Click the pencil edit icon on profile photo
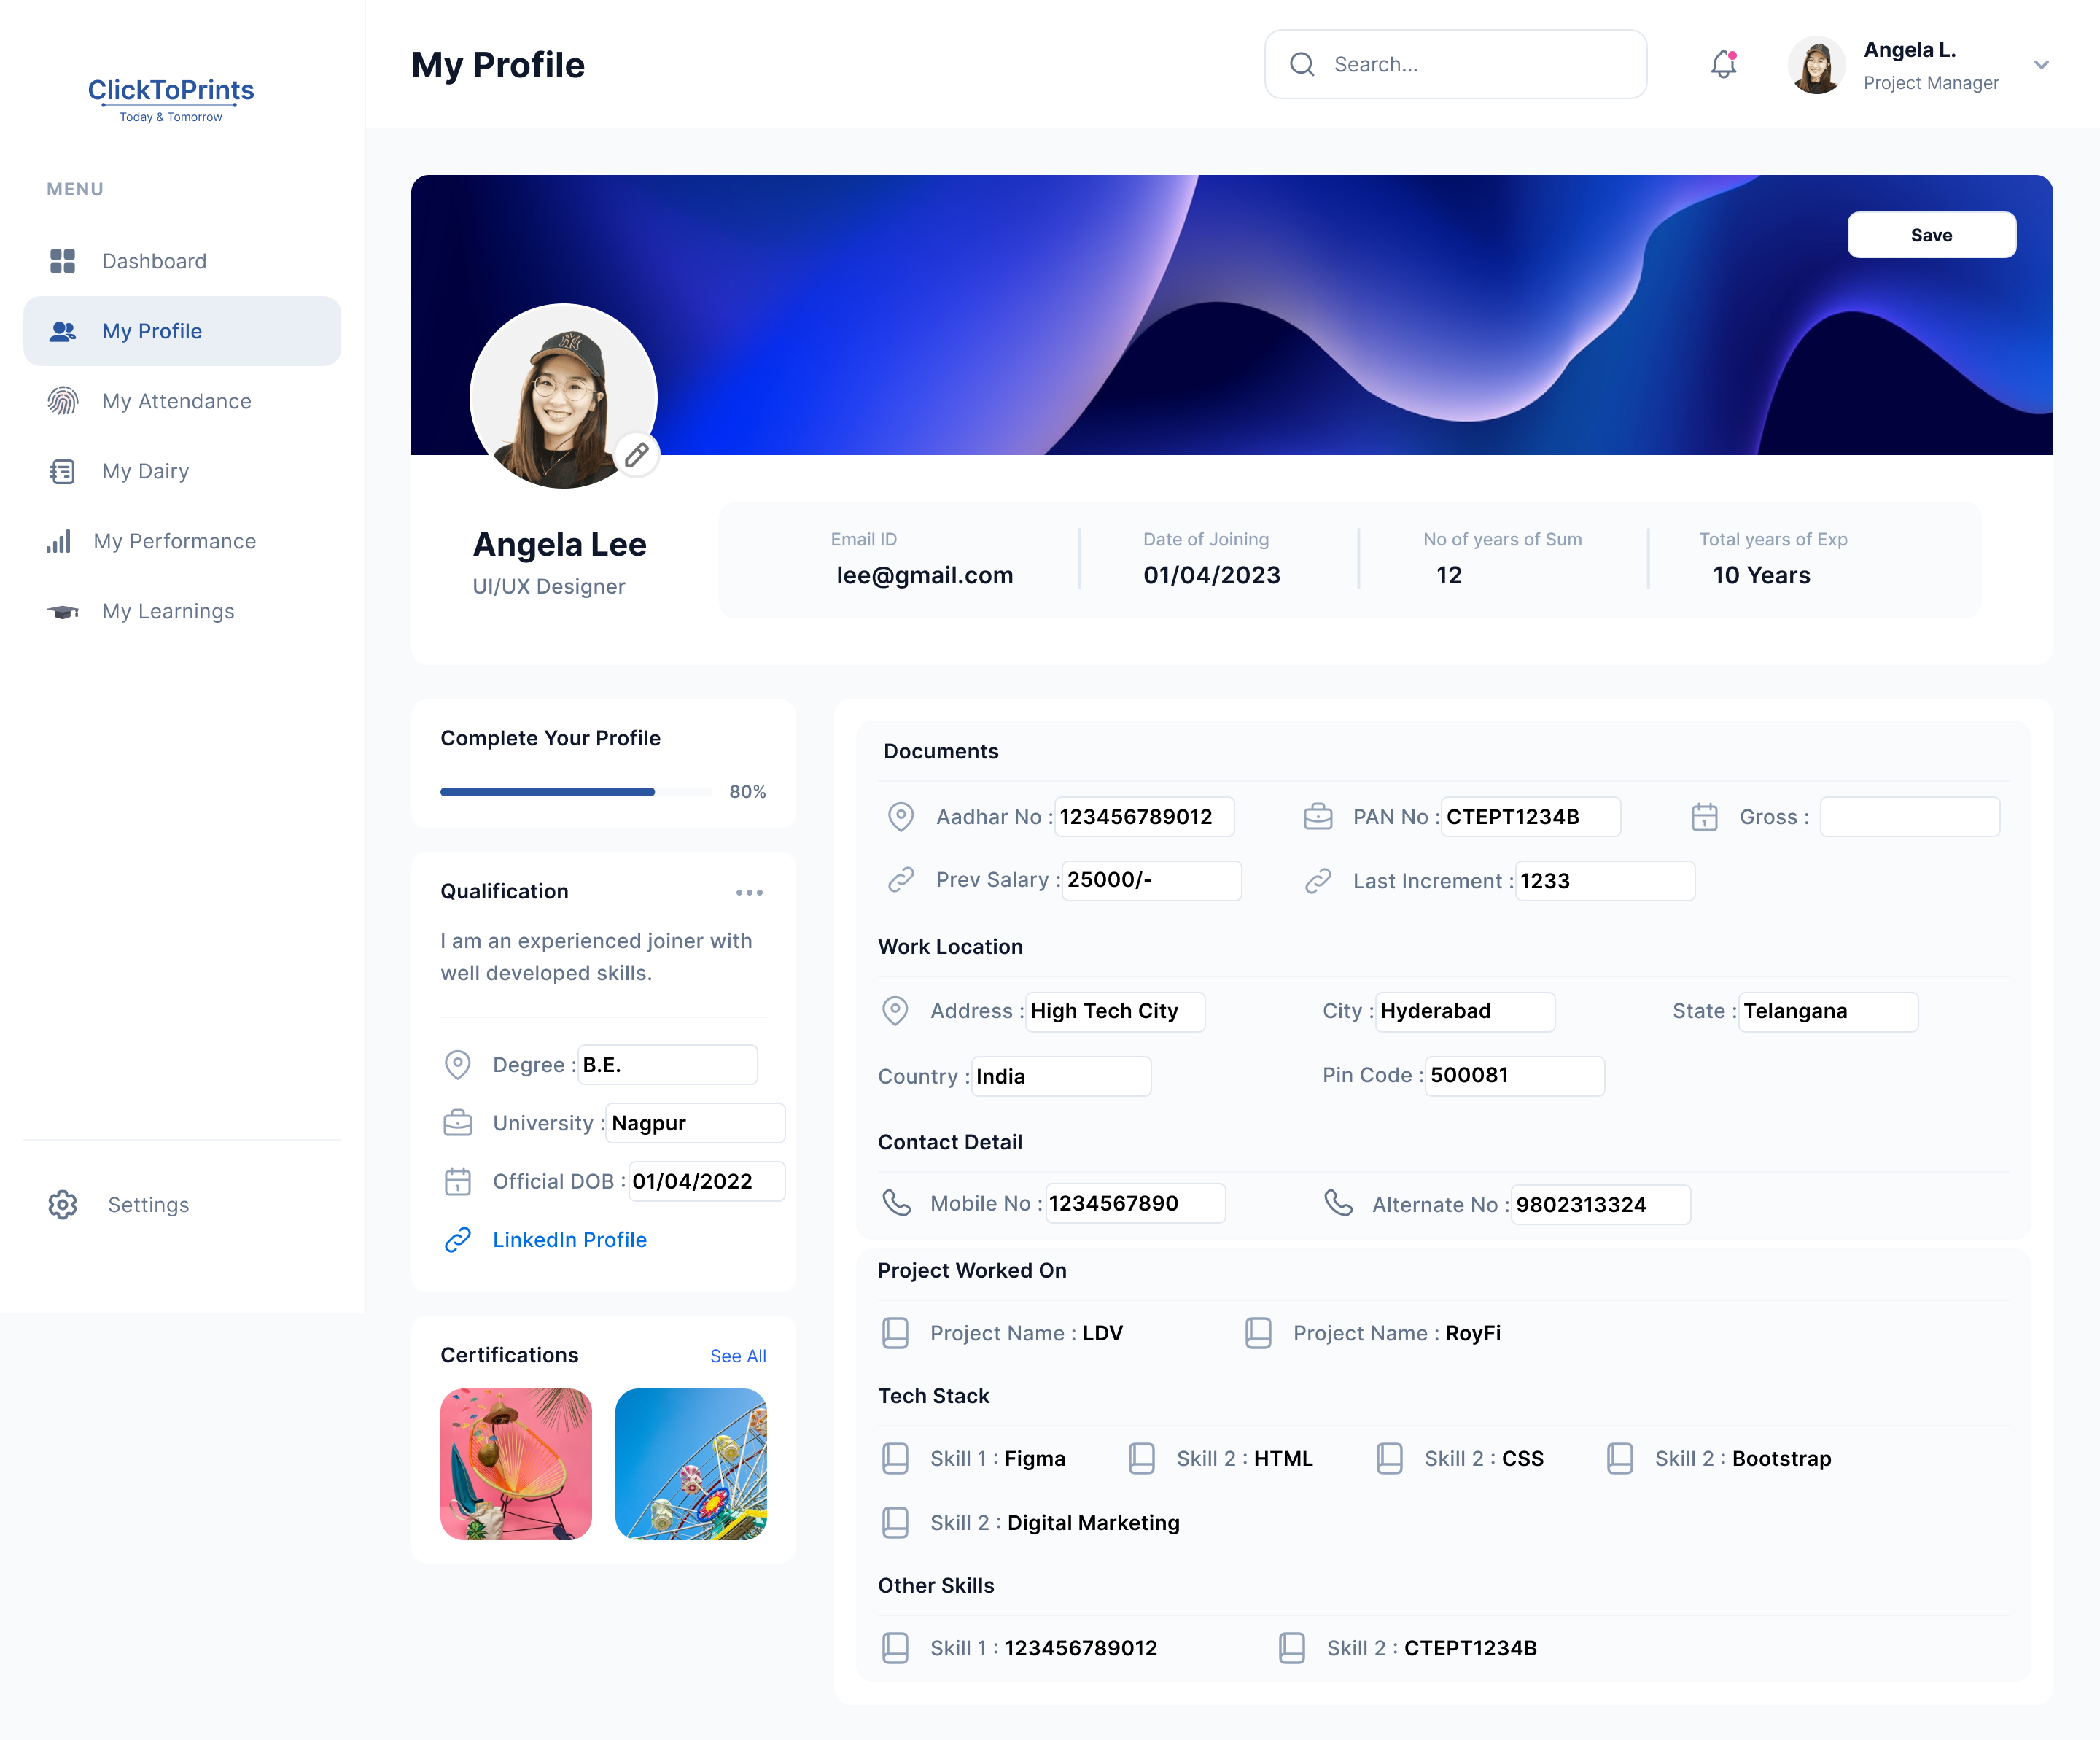This screenshot has width=2100, height=1740. (637, 455)
